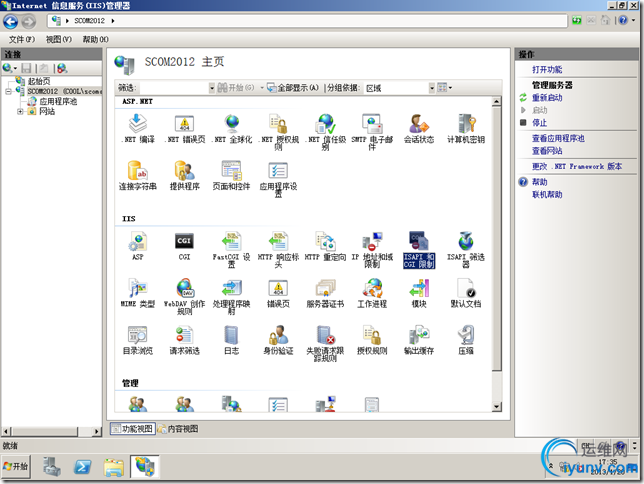This screenshot has width=644, height=484.
Task: Open the help dropdown arrow in top toolbar
Action: pos(634,20)
